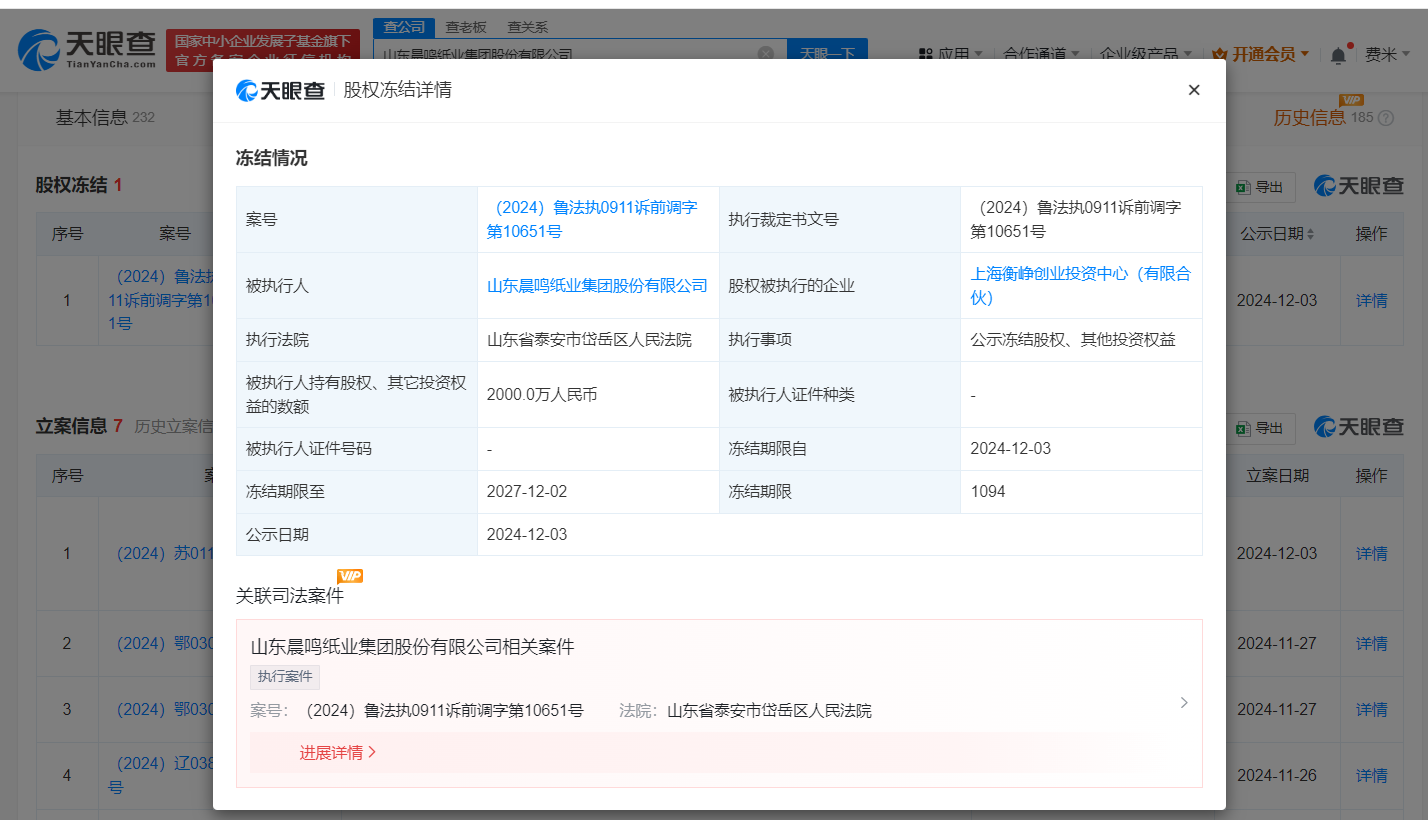The image size is (1428, 820).
Task: Click 导出 button in 股权冻结 section
Action: 1260,187
